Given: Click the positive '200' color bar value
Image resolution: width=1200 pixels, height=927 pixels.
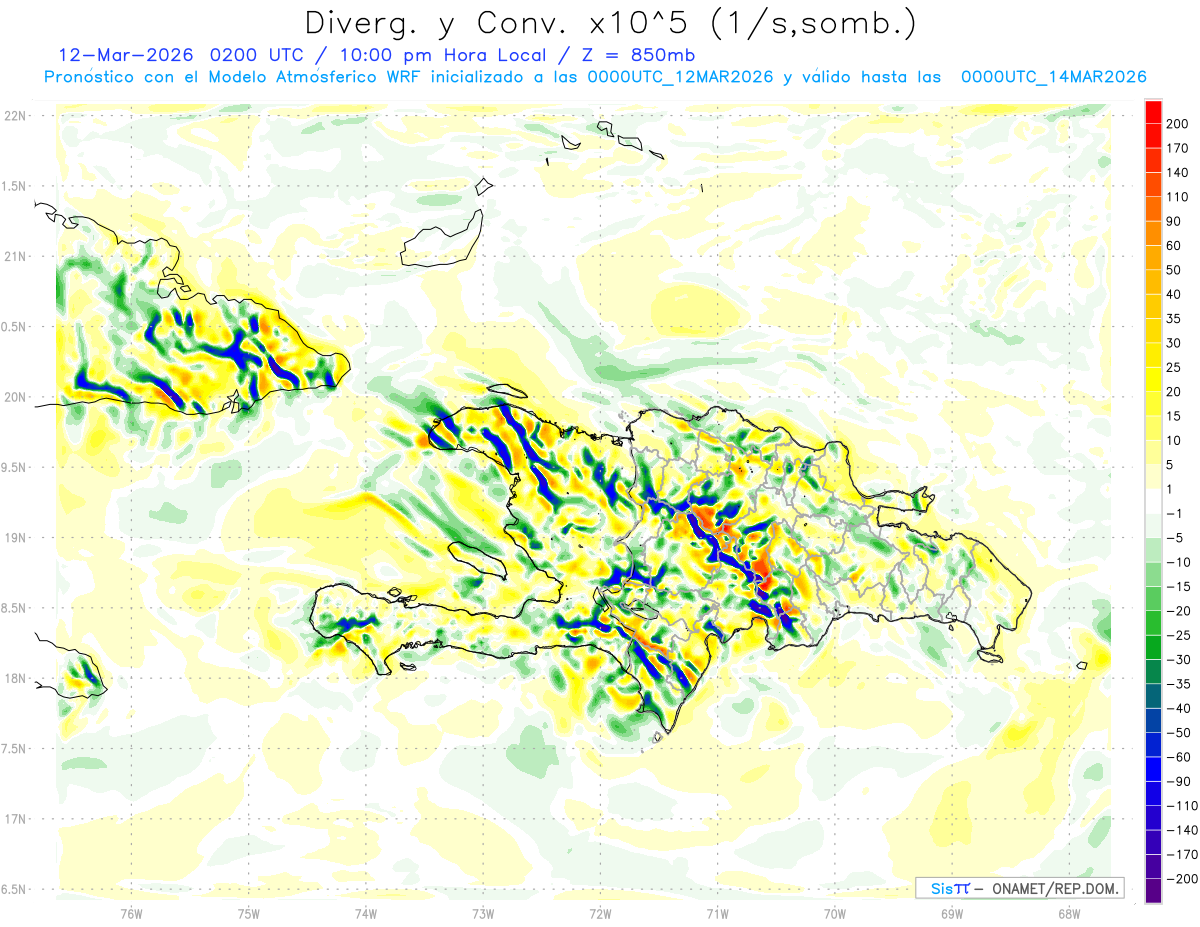Looking at the screenshot, I should tap(1178, 123).
